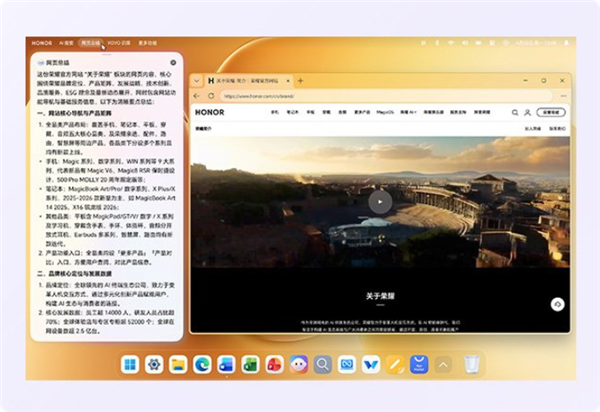Open the notification bell in top bar
Image resolution: width=600 pixels, height=412 pixels.
click(x=567, y=43)
